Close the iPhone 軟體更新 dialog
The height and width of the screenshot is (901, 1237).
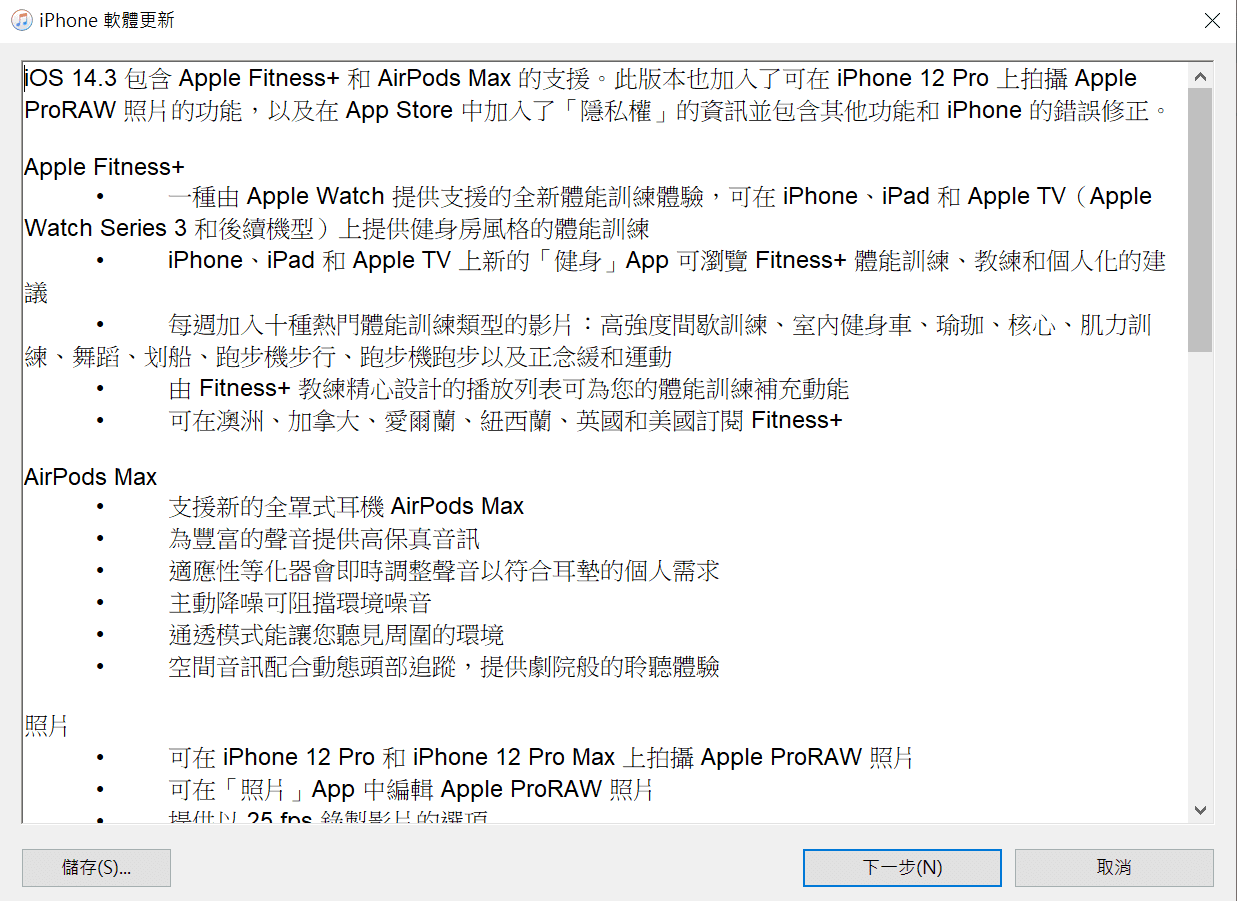[x=1211, y=20]
